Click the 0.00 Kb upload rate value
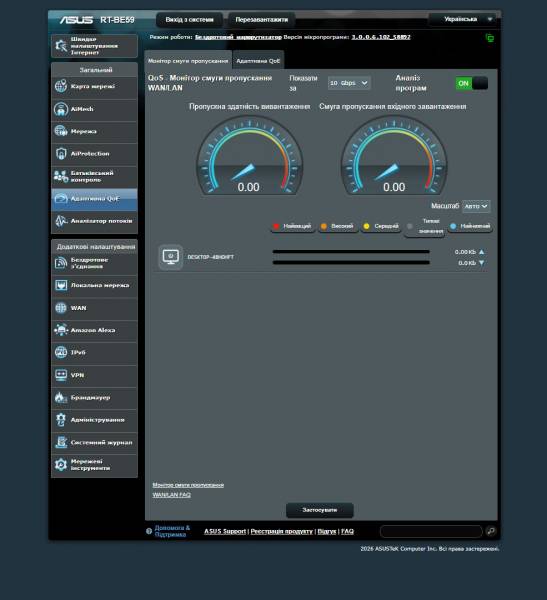 click(465, 252)
